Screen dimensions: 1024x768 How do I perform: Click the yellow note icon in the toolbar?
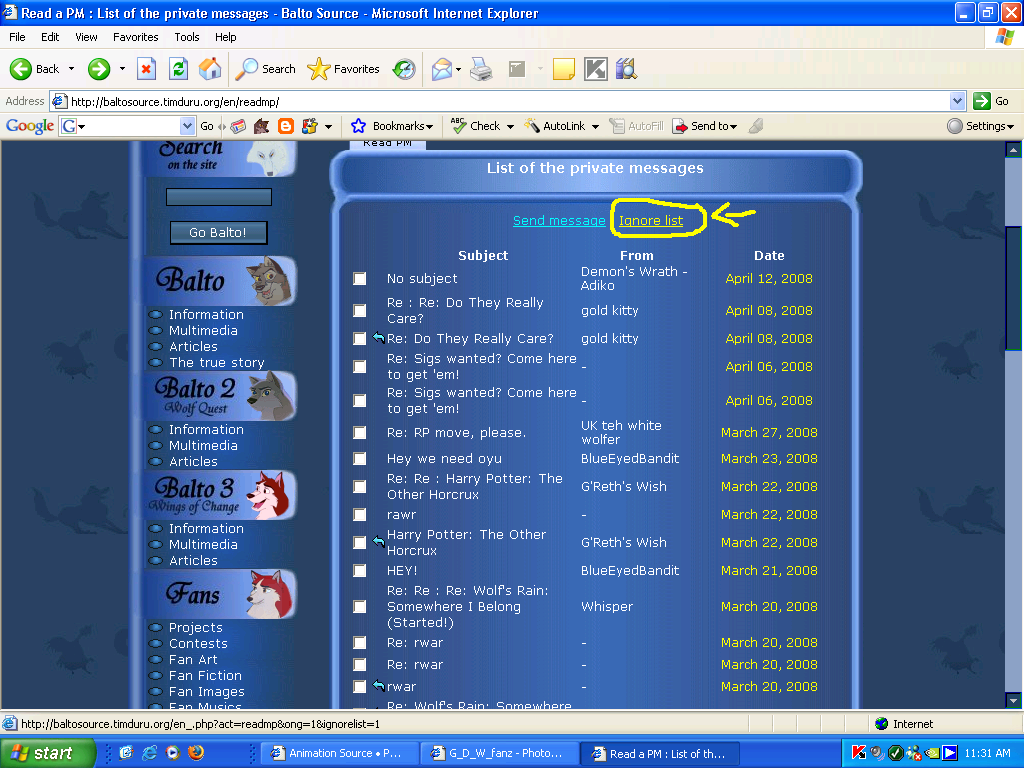pos(564,69)
